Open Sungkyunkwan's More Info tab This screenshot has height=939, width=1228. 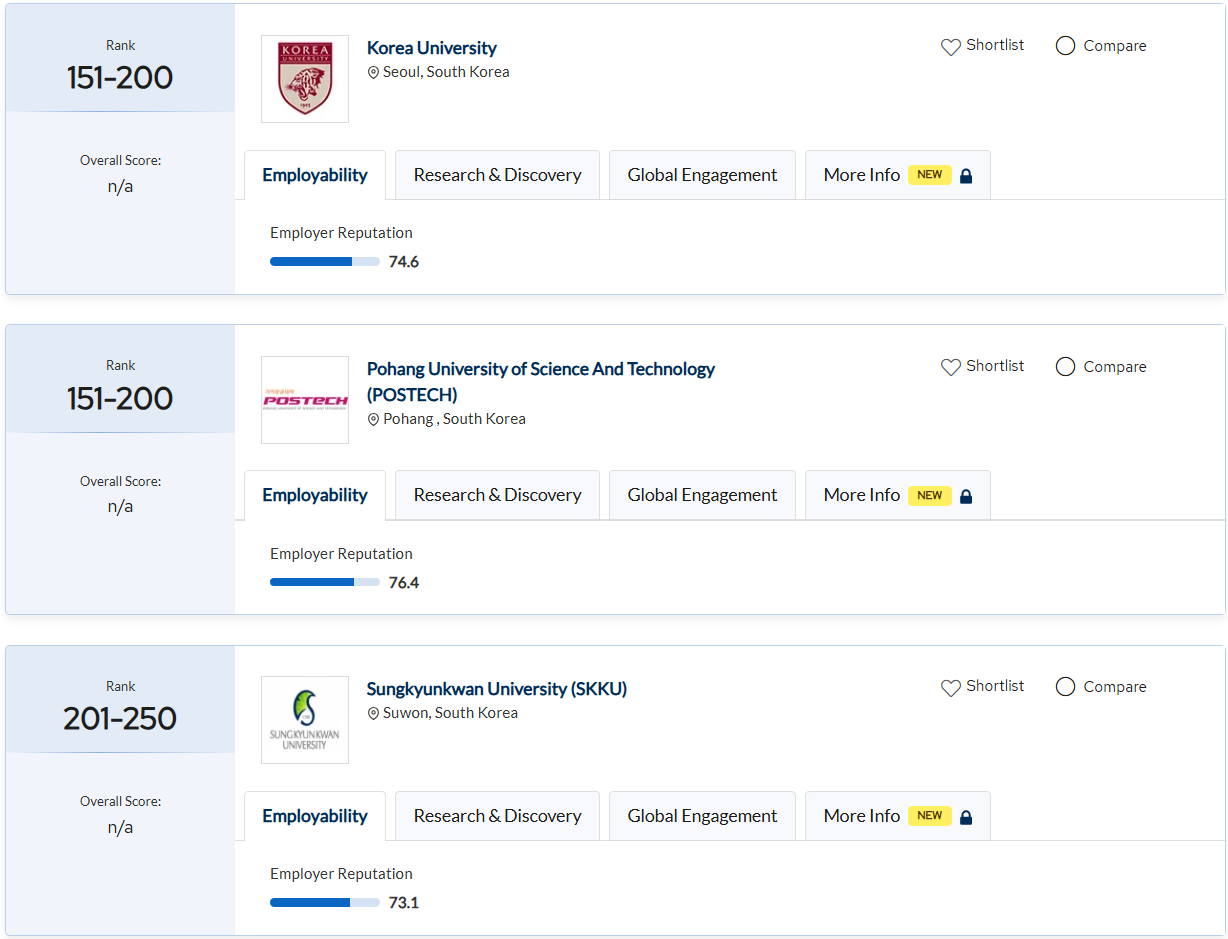click(x=897, y=816)
